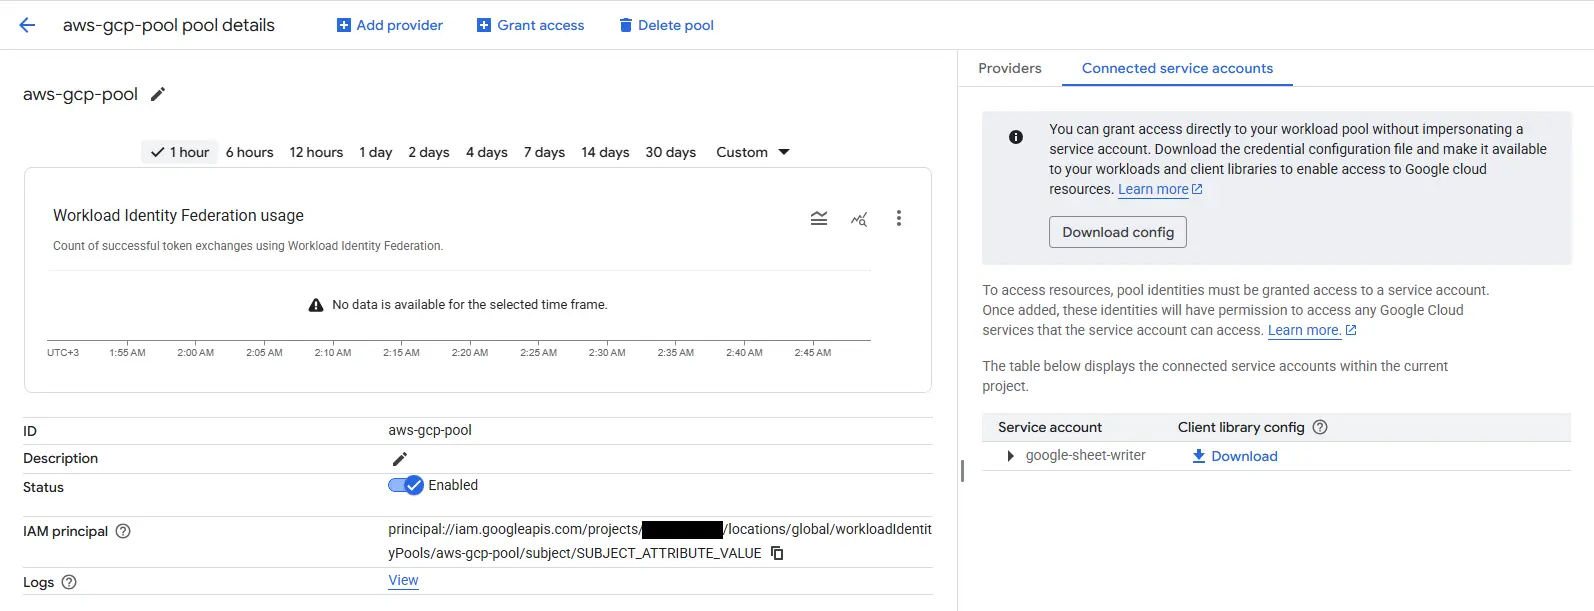This screenshot has height=611, width=1594.
Task: Select 4 days time range
Action: click(x=487, y=152)
